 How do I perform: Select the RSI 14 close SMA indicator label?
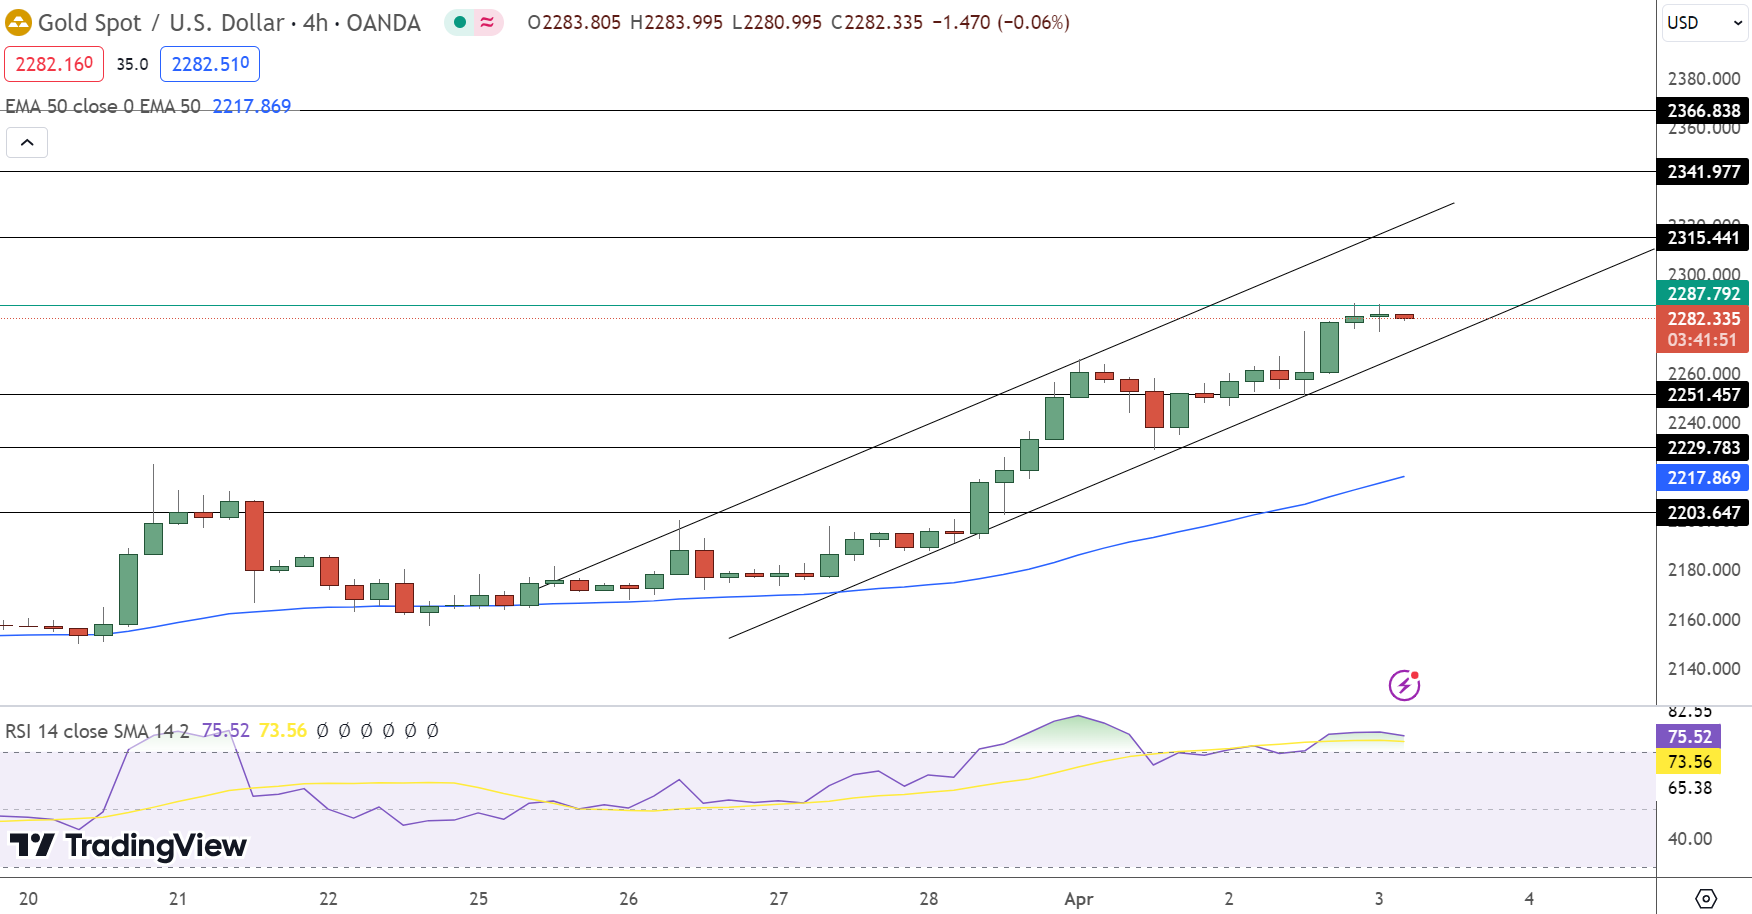point(97,731)
